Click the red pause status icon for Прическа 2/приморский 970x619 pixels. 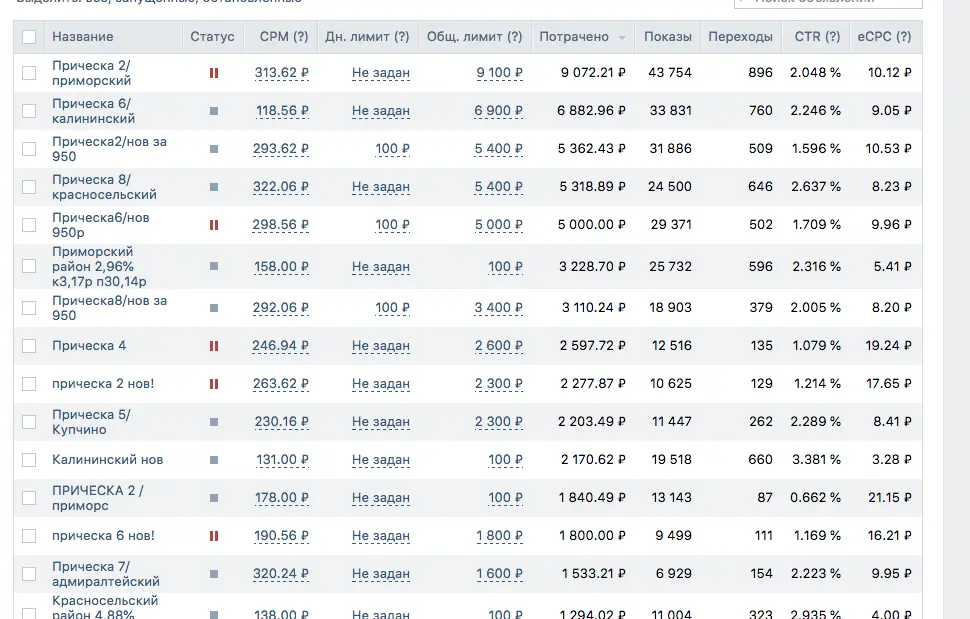coord(213,73)
